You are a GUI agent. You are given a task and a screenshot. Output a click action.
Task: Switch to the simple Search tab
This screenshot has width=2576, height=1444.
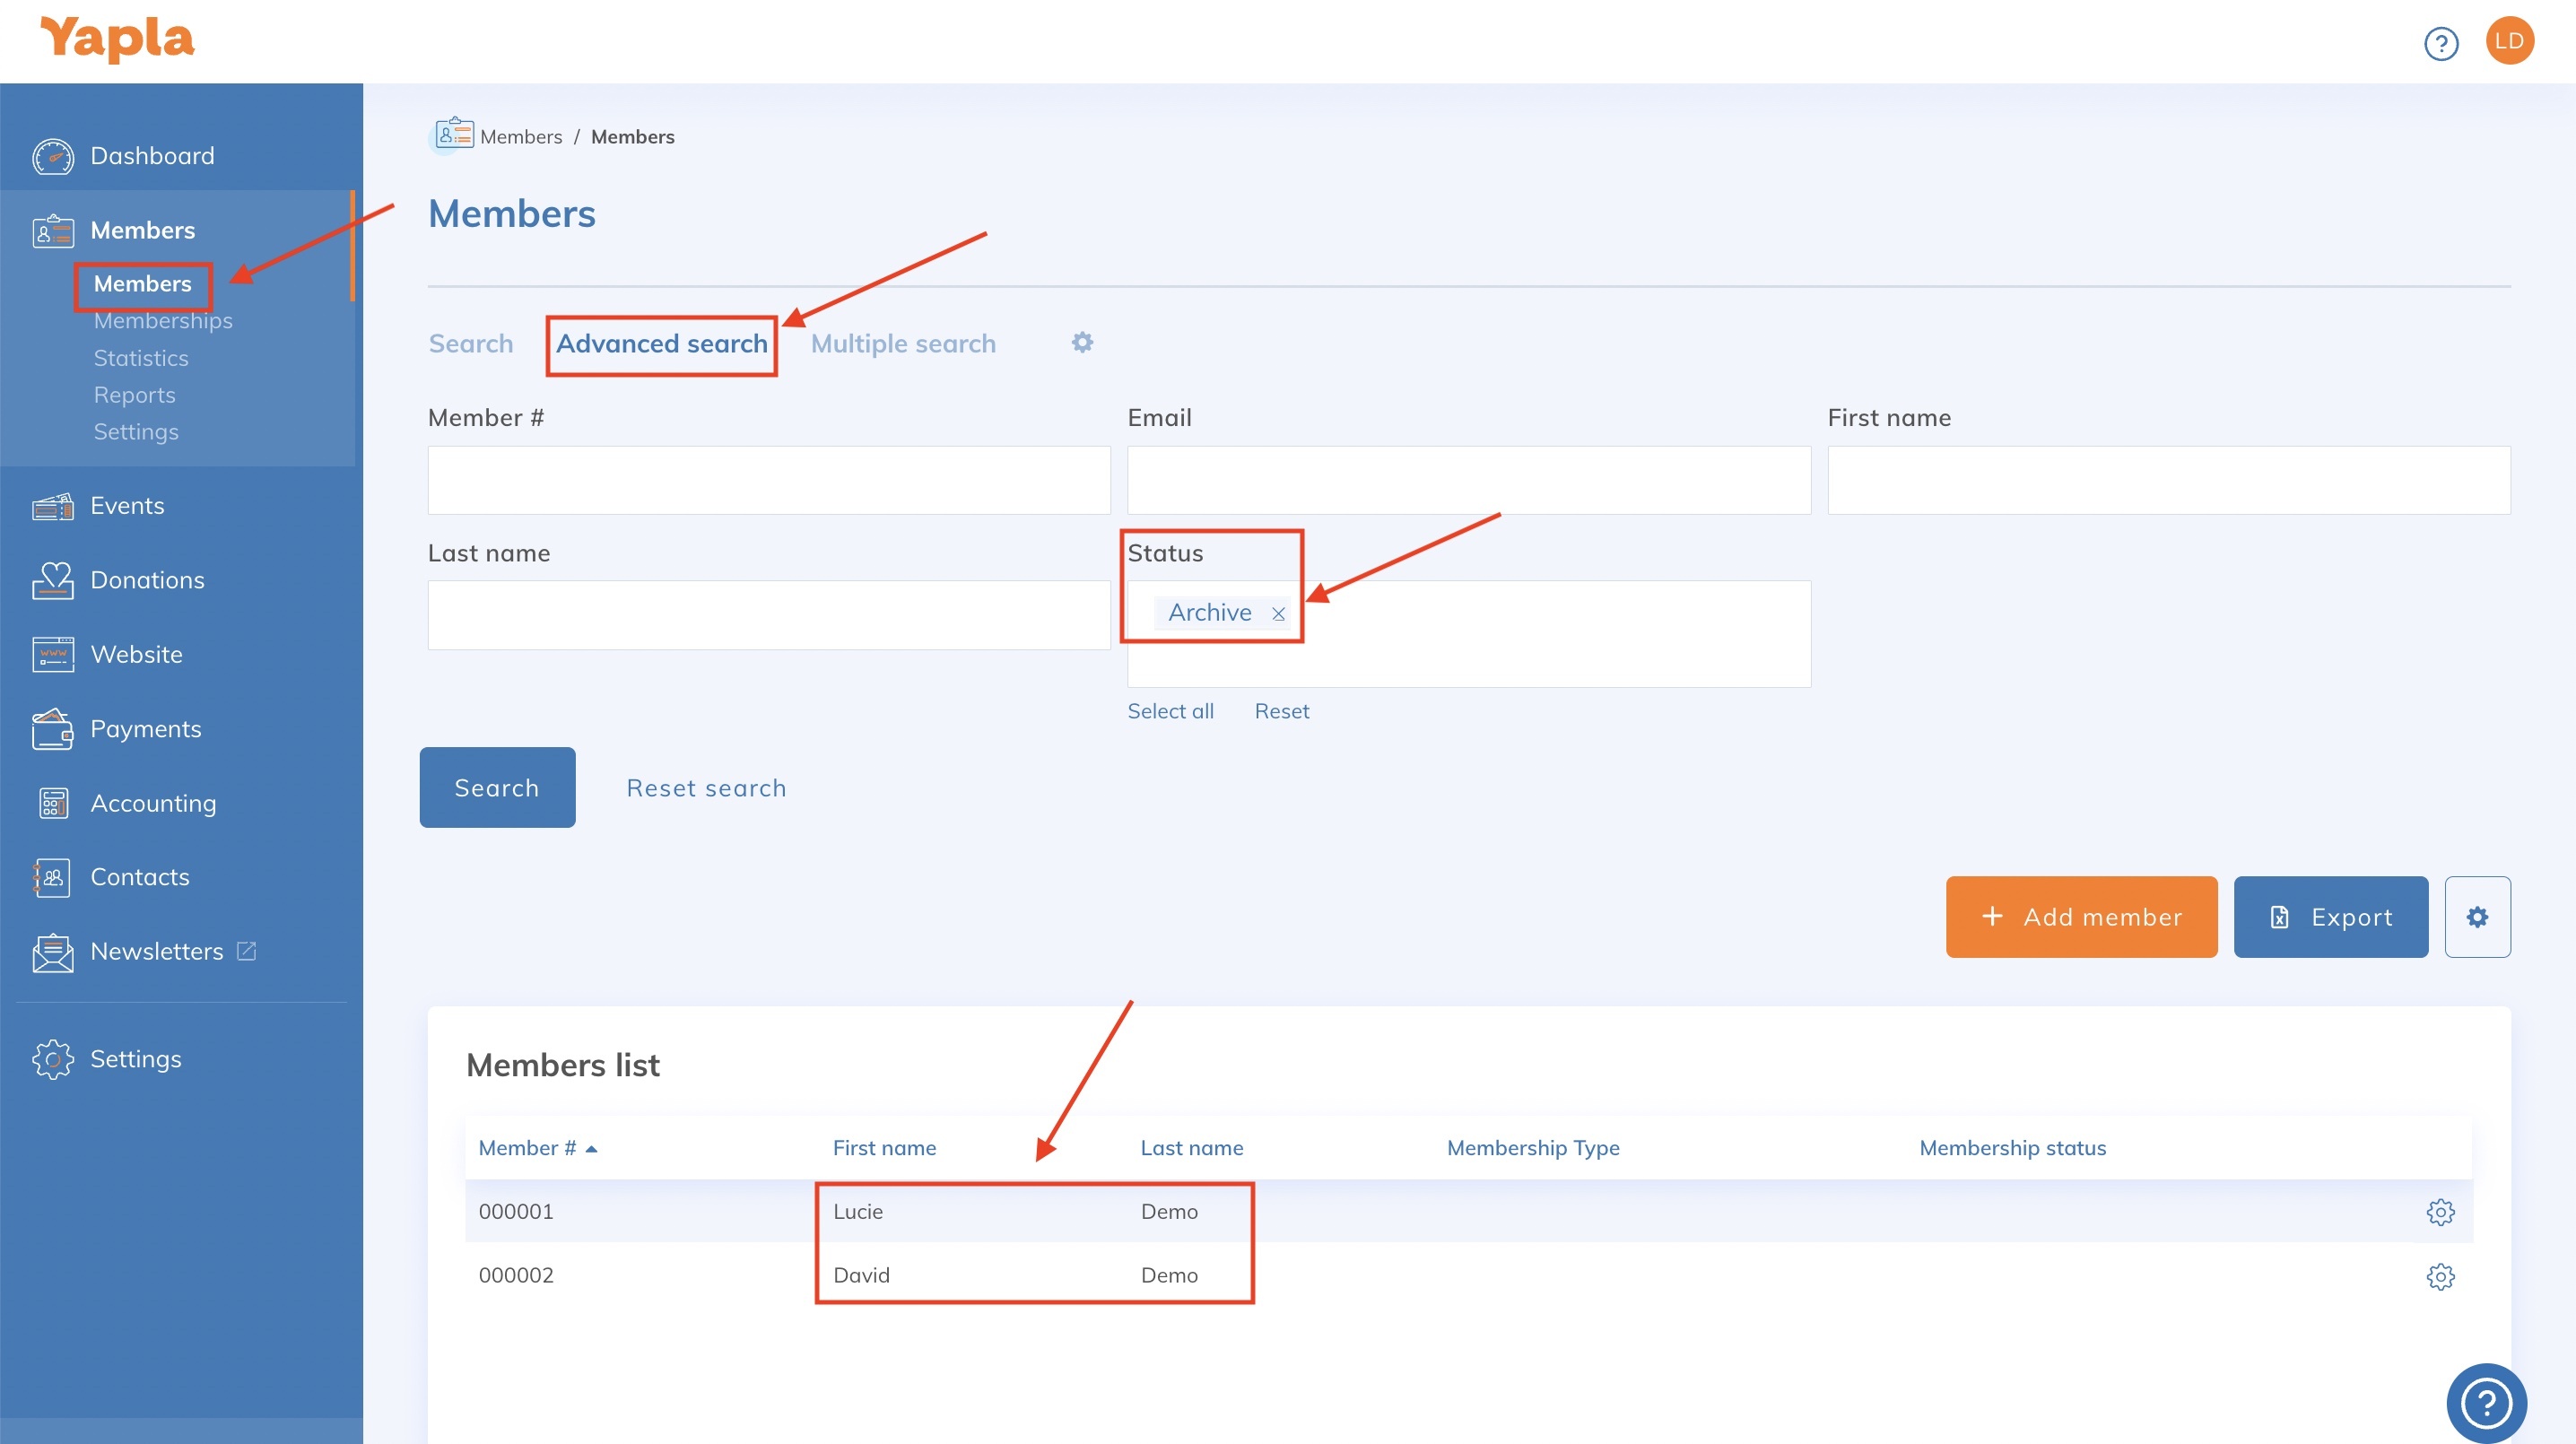click(471, 344)
